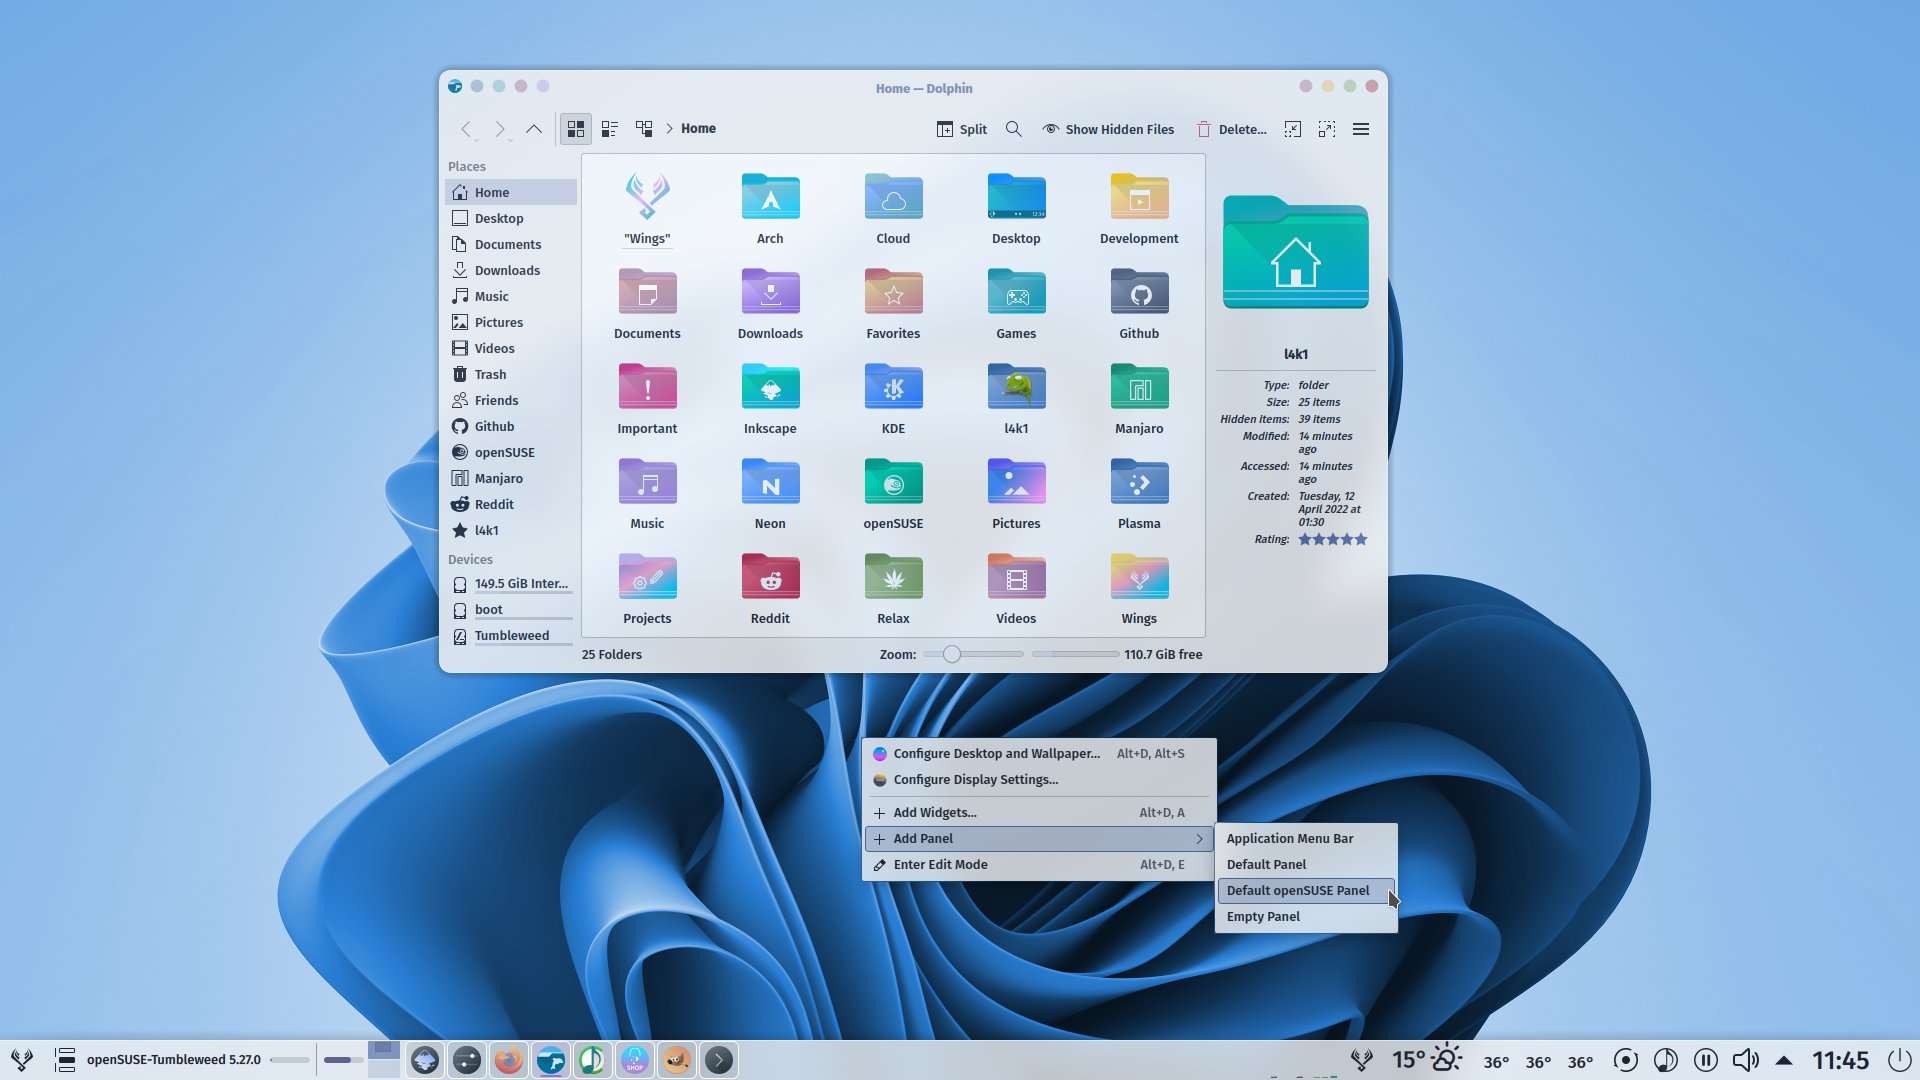Viewport: 1920px width, 1080px height.
Task: Open the hamburger menu in Dolphin
Action: tap(1361, 128)
